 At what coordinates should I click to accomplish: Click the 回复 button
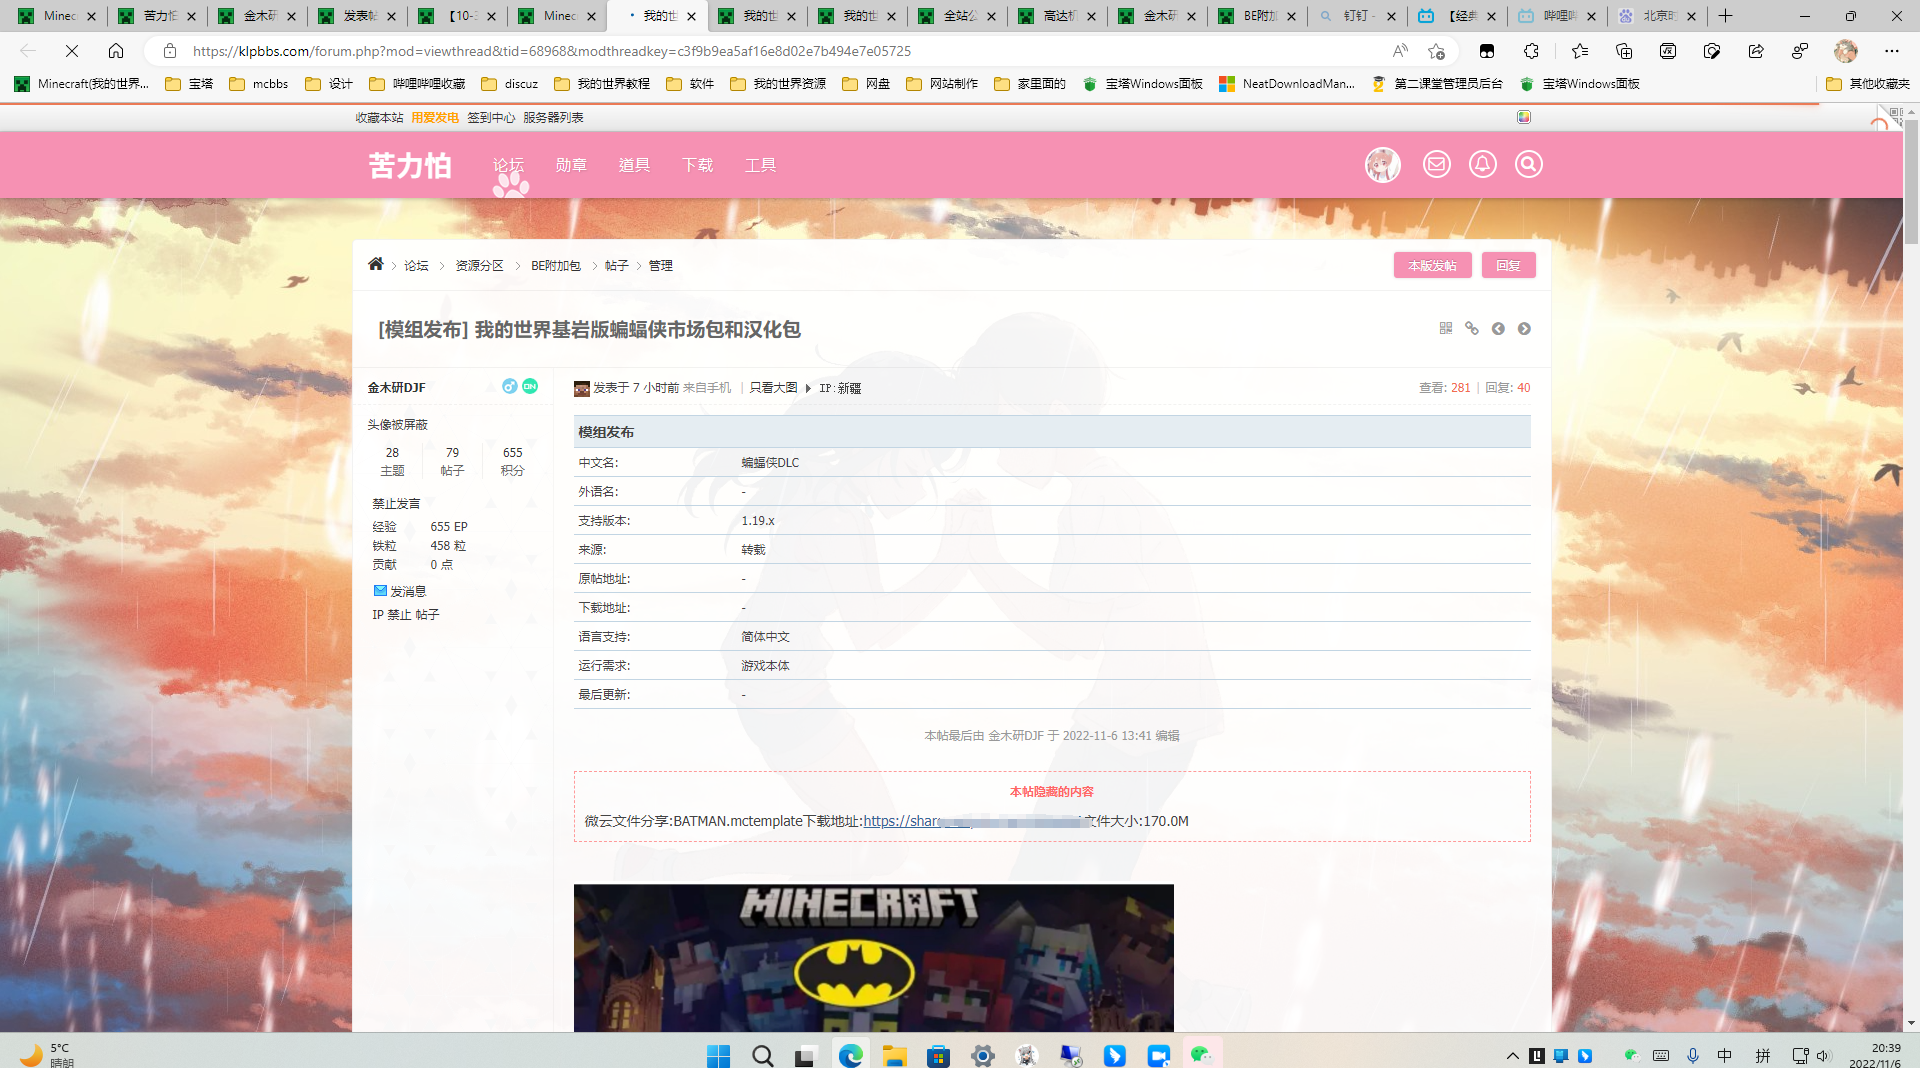pyautogui.click(x=1508, y=265)
